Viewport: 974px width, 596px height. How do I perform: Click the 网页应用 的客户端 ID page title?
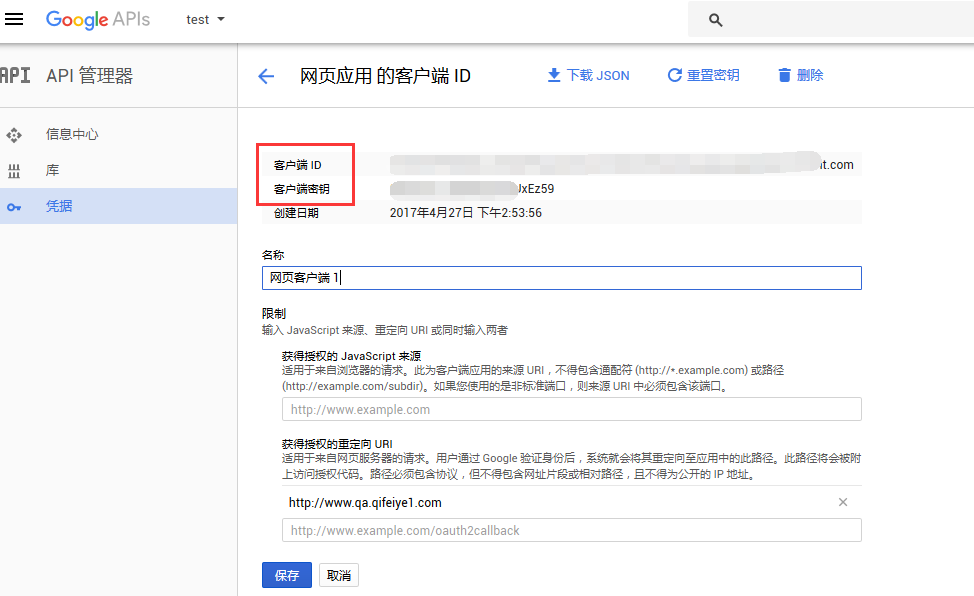[385, 76]
